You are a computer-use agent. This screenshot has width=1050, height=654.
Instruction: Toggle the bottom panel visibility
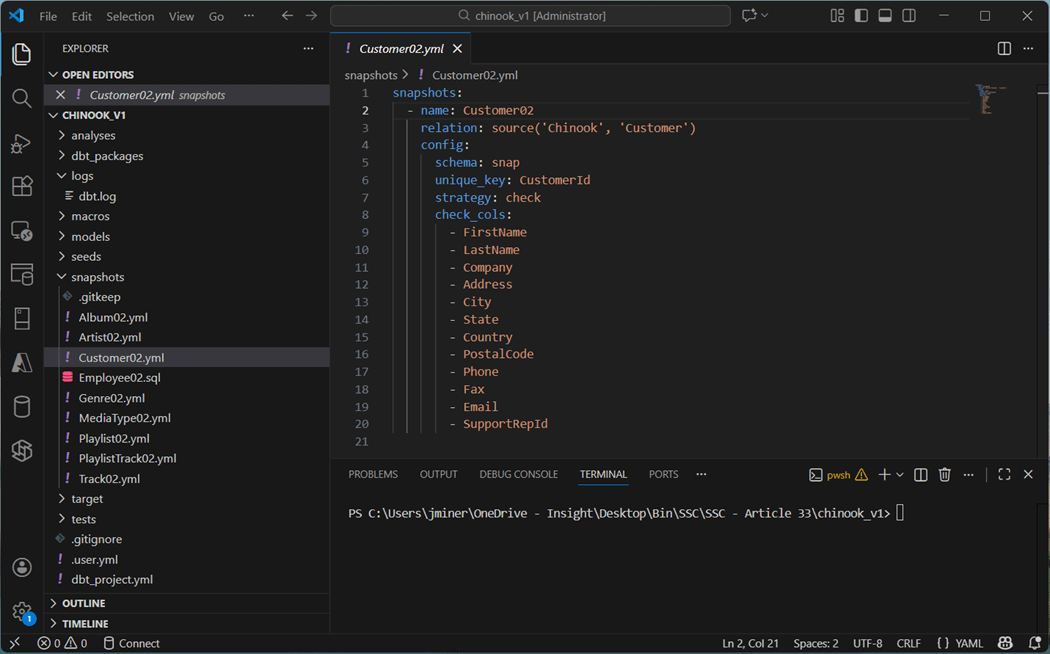click(885, 16)
